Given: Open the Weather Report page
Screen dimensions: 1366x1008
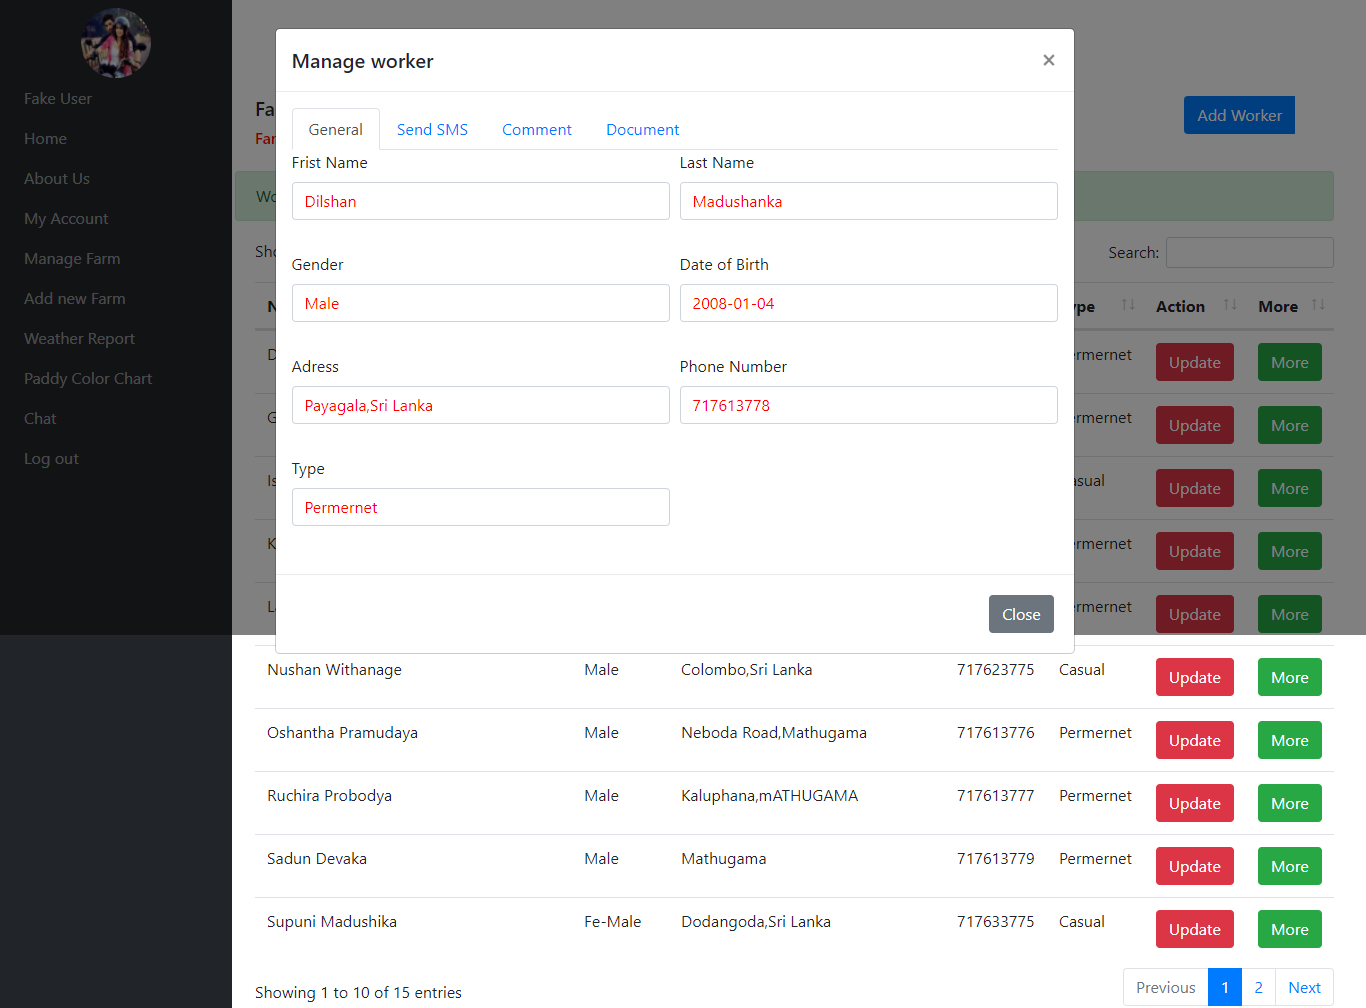Looking at the screenshot, I should point(79,338).
